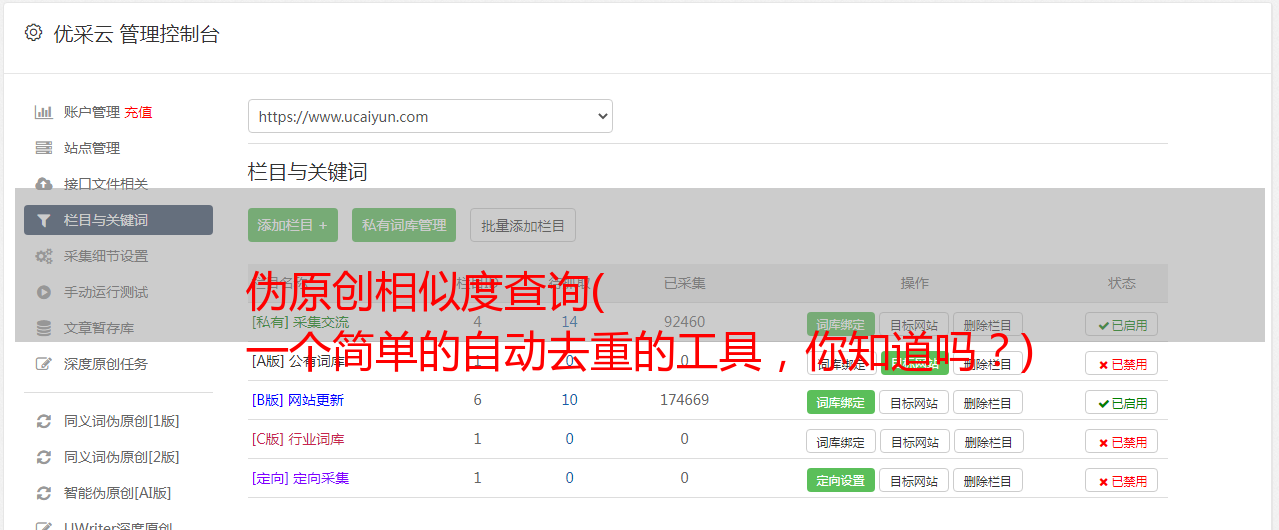Click the collected count 92460
The height and width of the screenshot is (530, 1279).
pyautogui.click(x=684, y=322)
